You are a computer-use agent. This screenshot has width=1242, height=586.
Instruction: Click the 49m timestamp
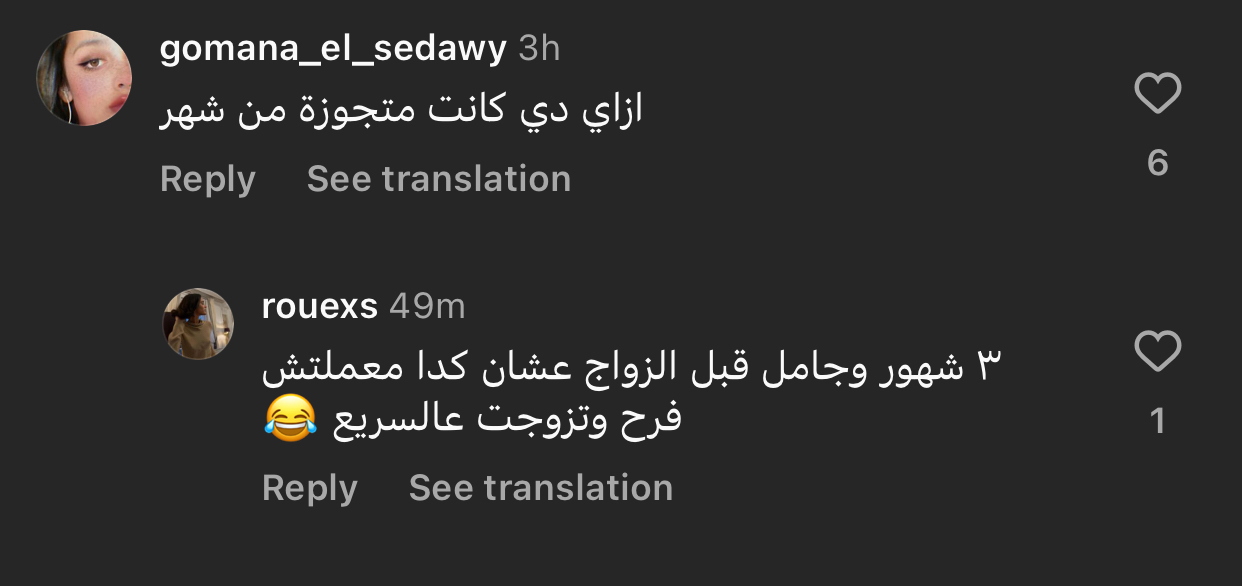pos(427,306)
